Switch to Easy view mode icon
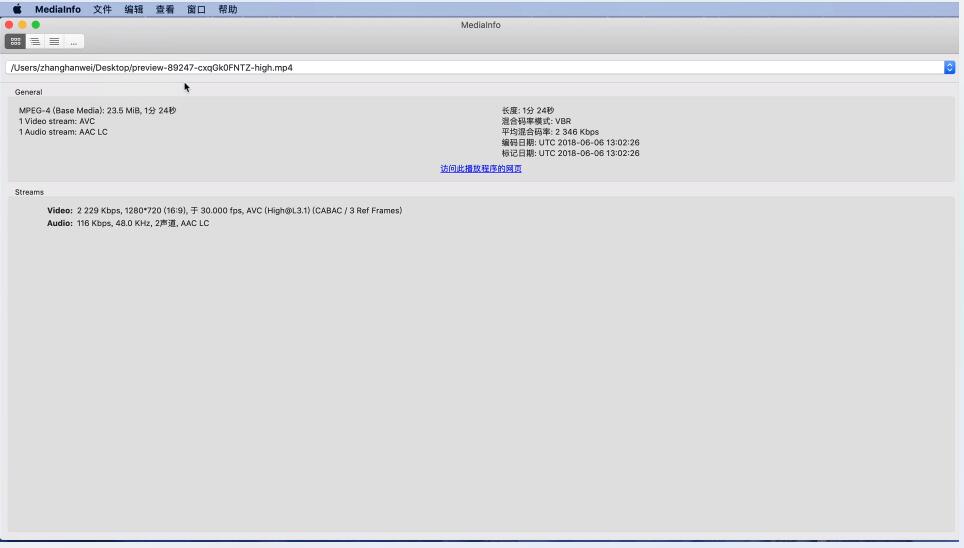The height and width of the screenshot is (548, 964). coord(15,41)
